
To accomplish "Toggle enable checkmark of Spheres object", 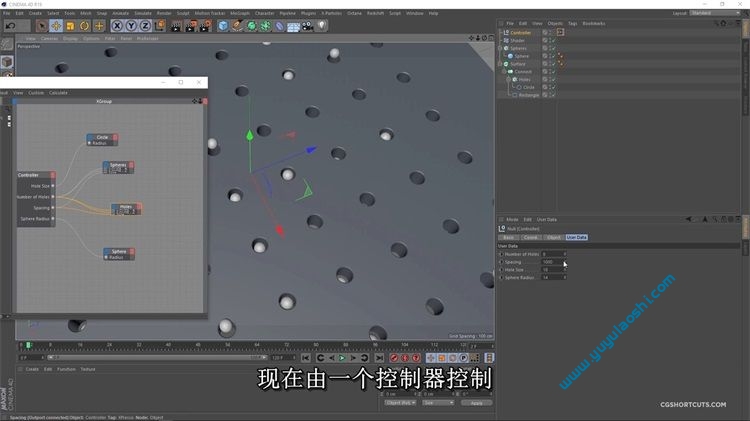I will point(553,48).
